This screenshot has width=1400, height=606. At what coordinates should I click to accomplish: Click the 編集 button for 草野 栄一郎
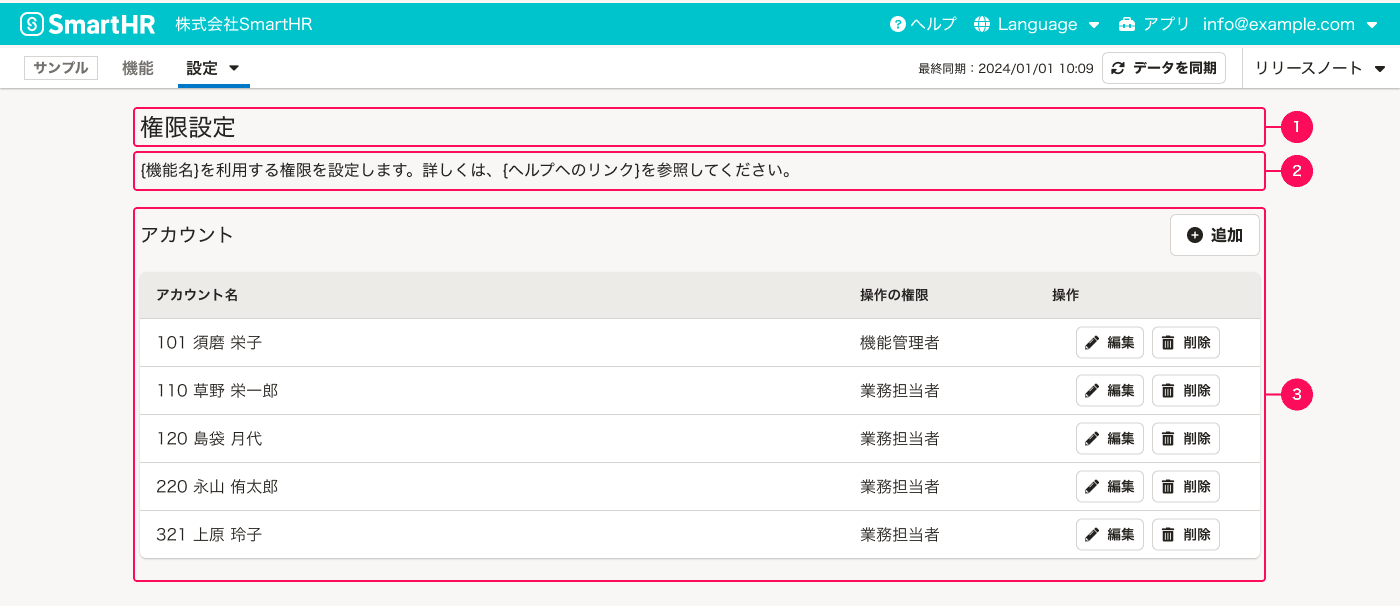point(1109,390)
